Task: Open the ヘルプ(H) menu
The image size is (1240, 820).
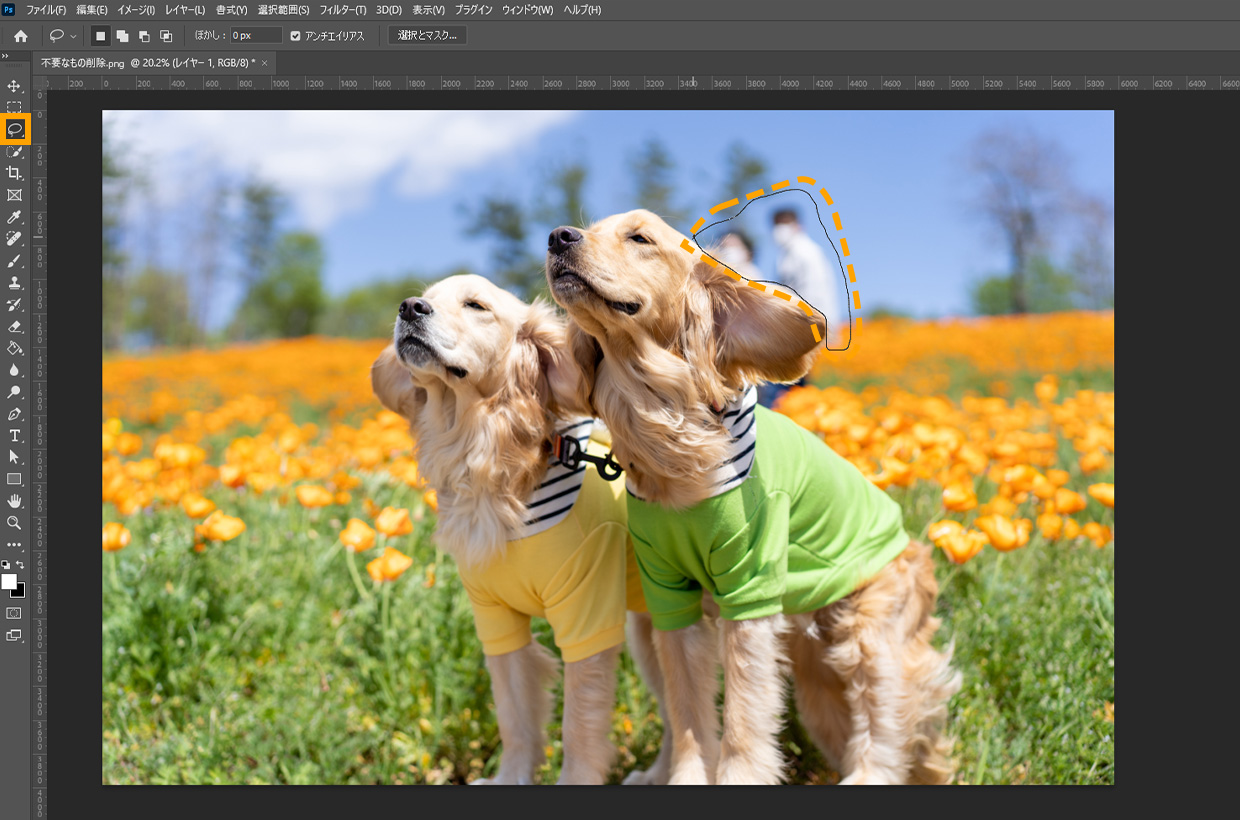Action: [x=582, y=9]
